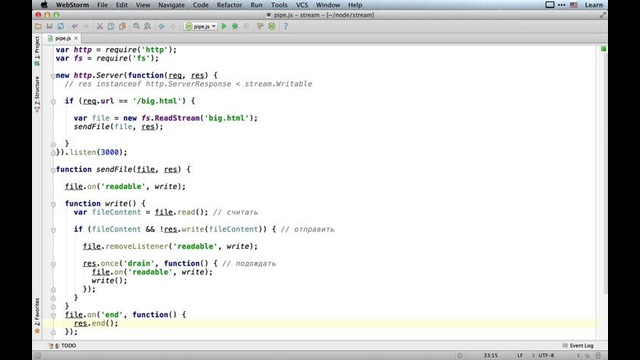Click the Replace toolbar icon
The height and width of the screenshot is (360, 640).
pos(147,27)
